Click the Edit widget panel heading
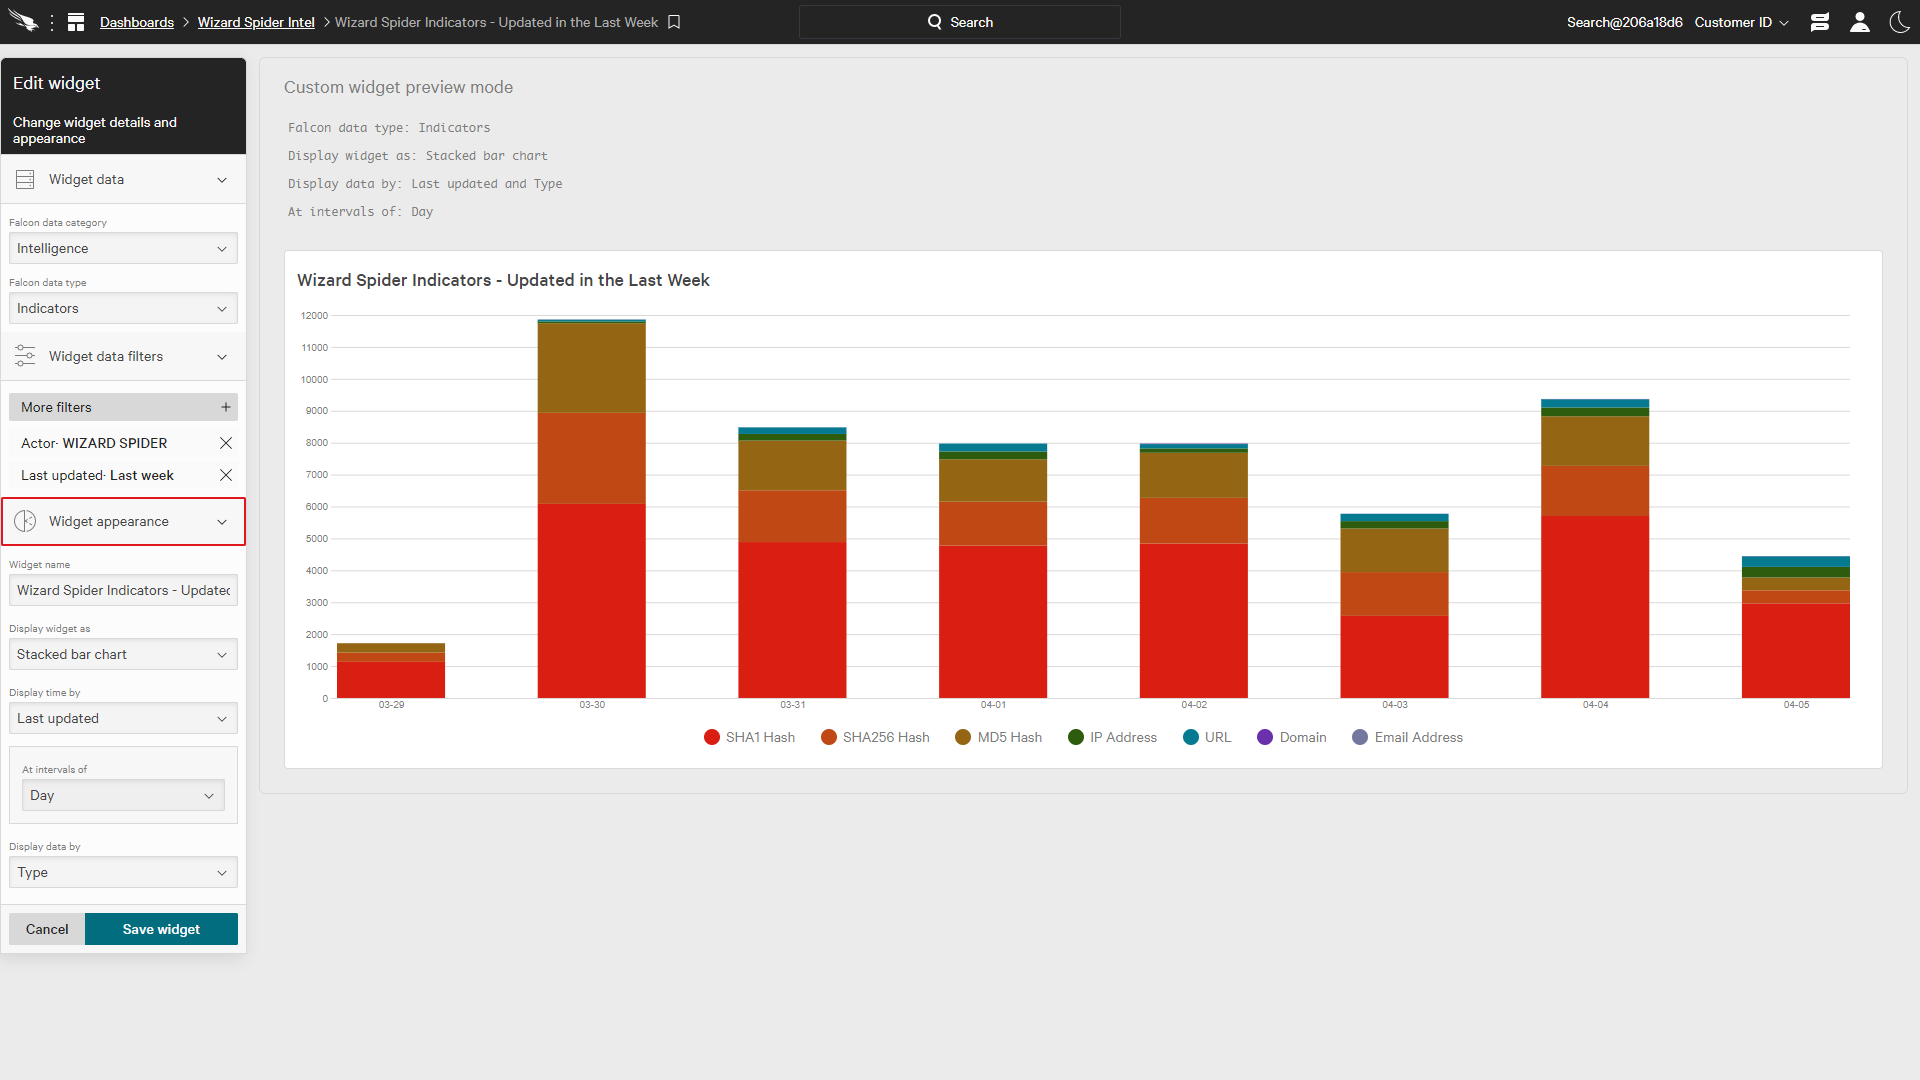Screen dimensions: 1920x1080 pos(56,83)
